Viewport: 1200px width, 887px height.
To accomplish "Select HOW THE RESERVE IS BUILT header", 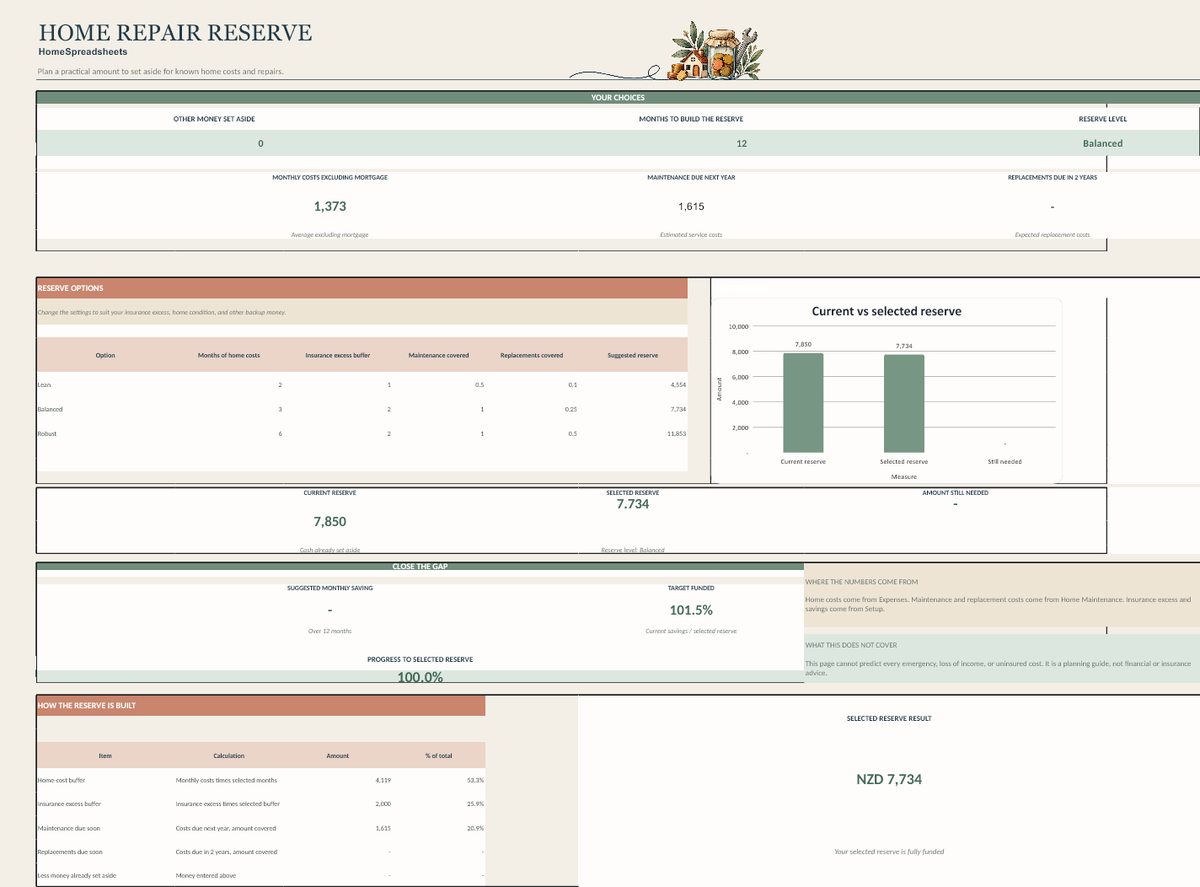I will pos(261,705).
